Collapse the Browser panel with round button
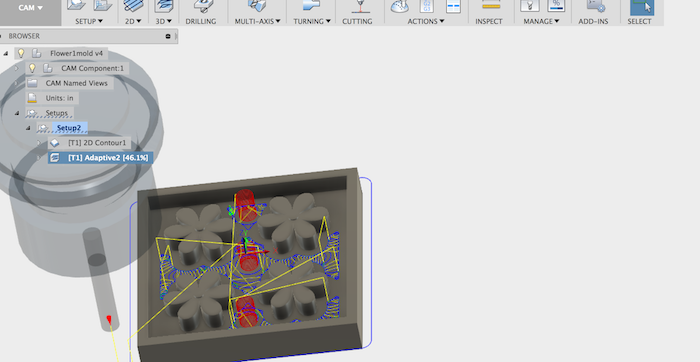 [168, 36]
